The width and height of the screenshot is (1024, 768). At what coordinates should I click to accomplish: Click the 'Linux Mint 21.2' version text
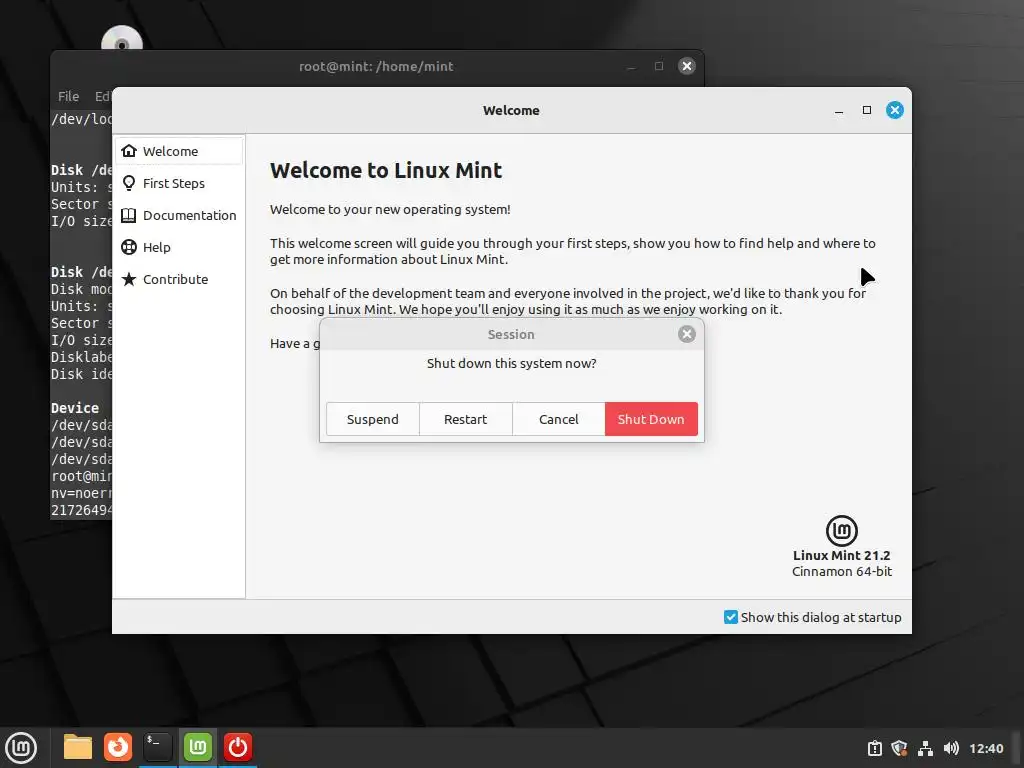point(842,555)
